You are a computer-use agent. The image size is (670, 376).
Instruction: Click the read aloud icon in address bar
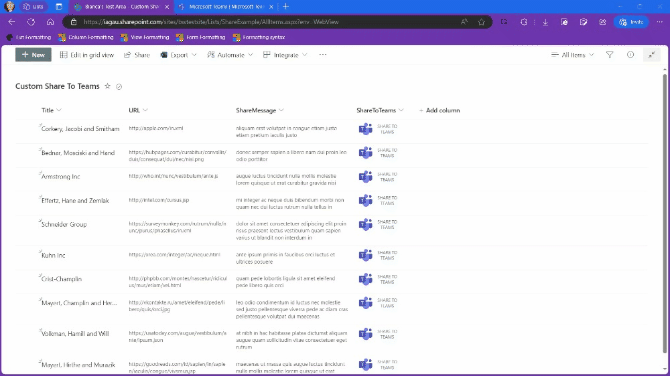(464, 22)
